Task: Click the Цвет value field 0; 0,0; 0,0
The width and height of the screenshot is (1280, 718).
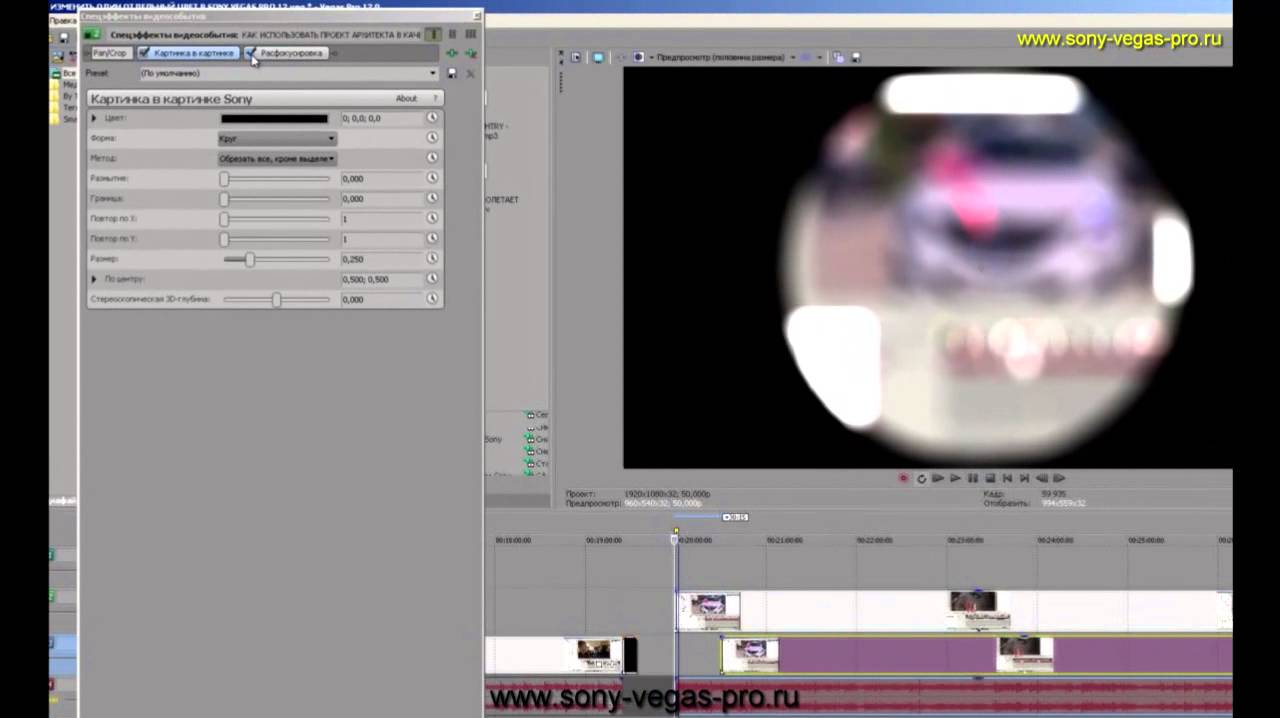Action: point(382,118)
